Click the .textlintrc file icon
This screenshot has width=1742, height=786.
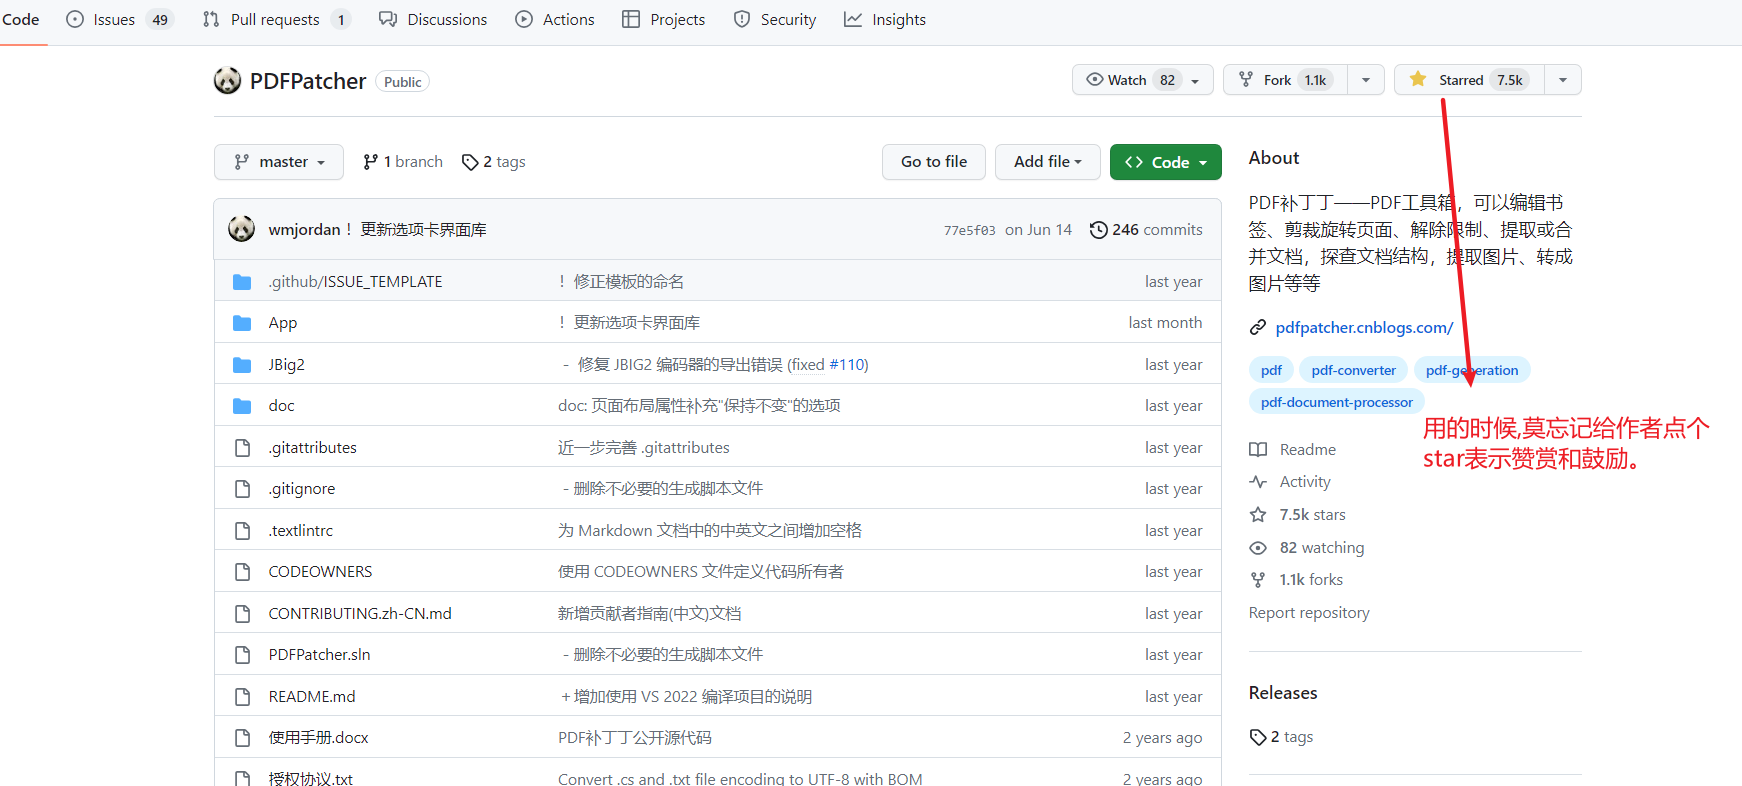click(242, 531)
